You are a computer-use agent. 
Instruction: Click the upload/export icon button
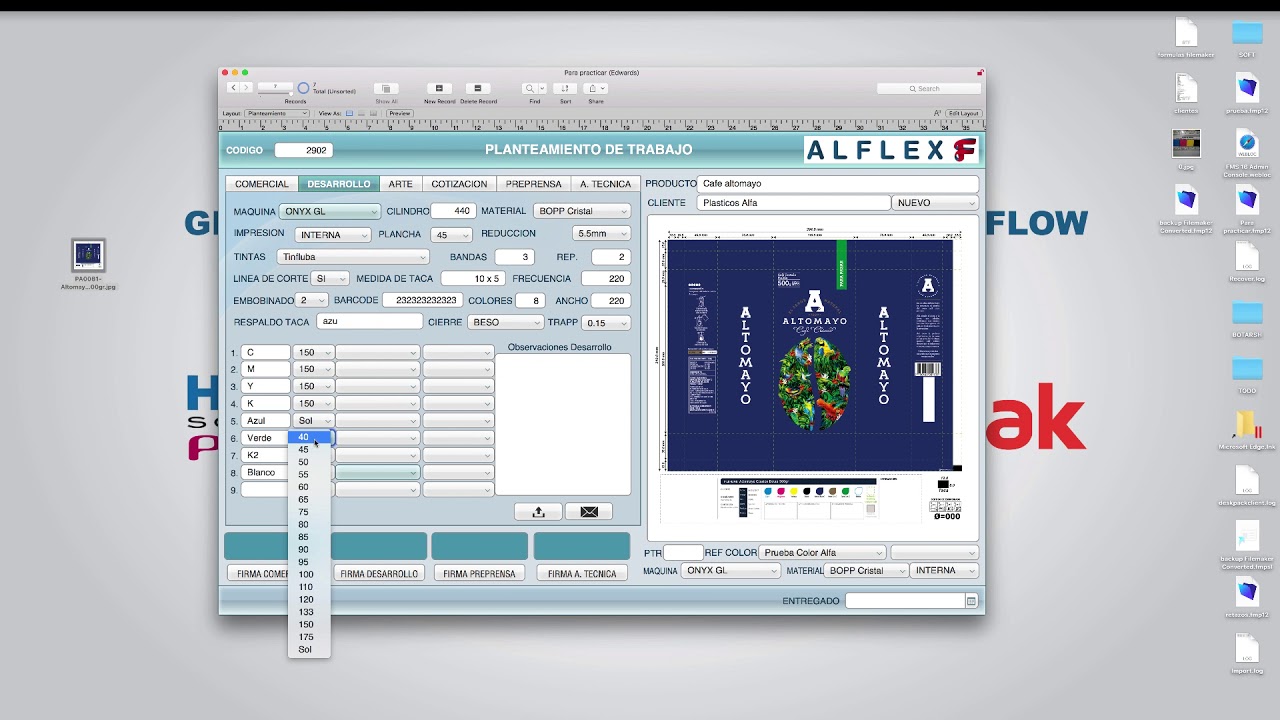point(538,512)
